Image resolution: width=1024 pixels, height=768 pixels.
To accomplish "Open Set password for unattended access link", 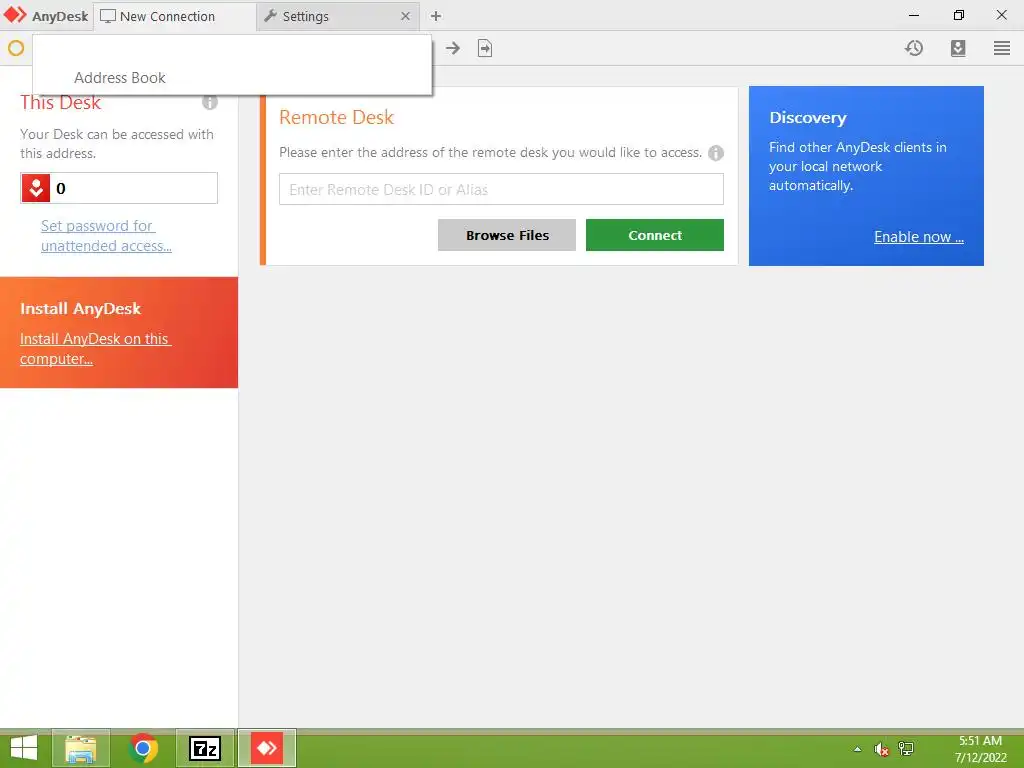I will tap(106, 236).
